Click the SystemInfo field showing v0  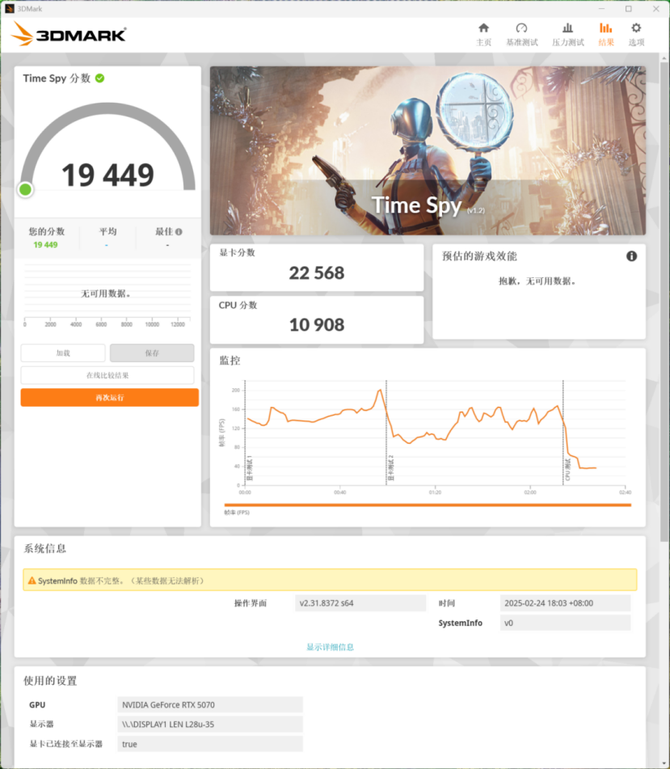click(x=565, y=623)
